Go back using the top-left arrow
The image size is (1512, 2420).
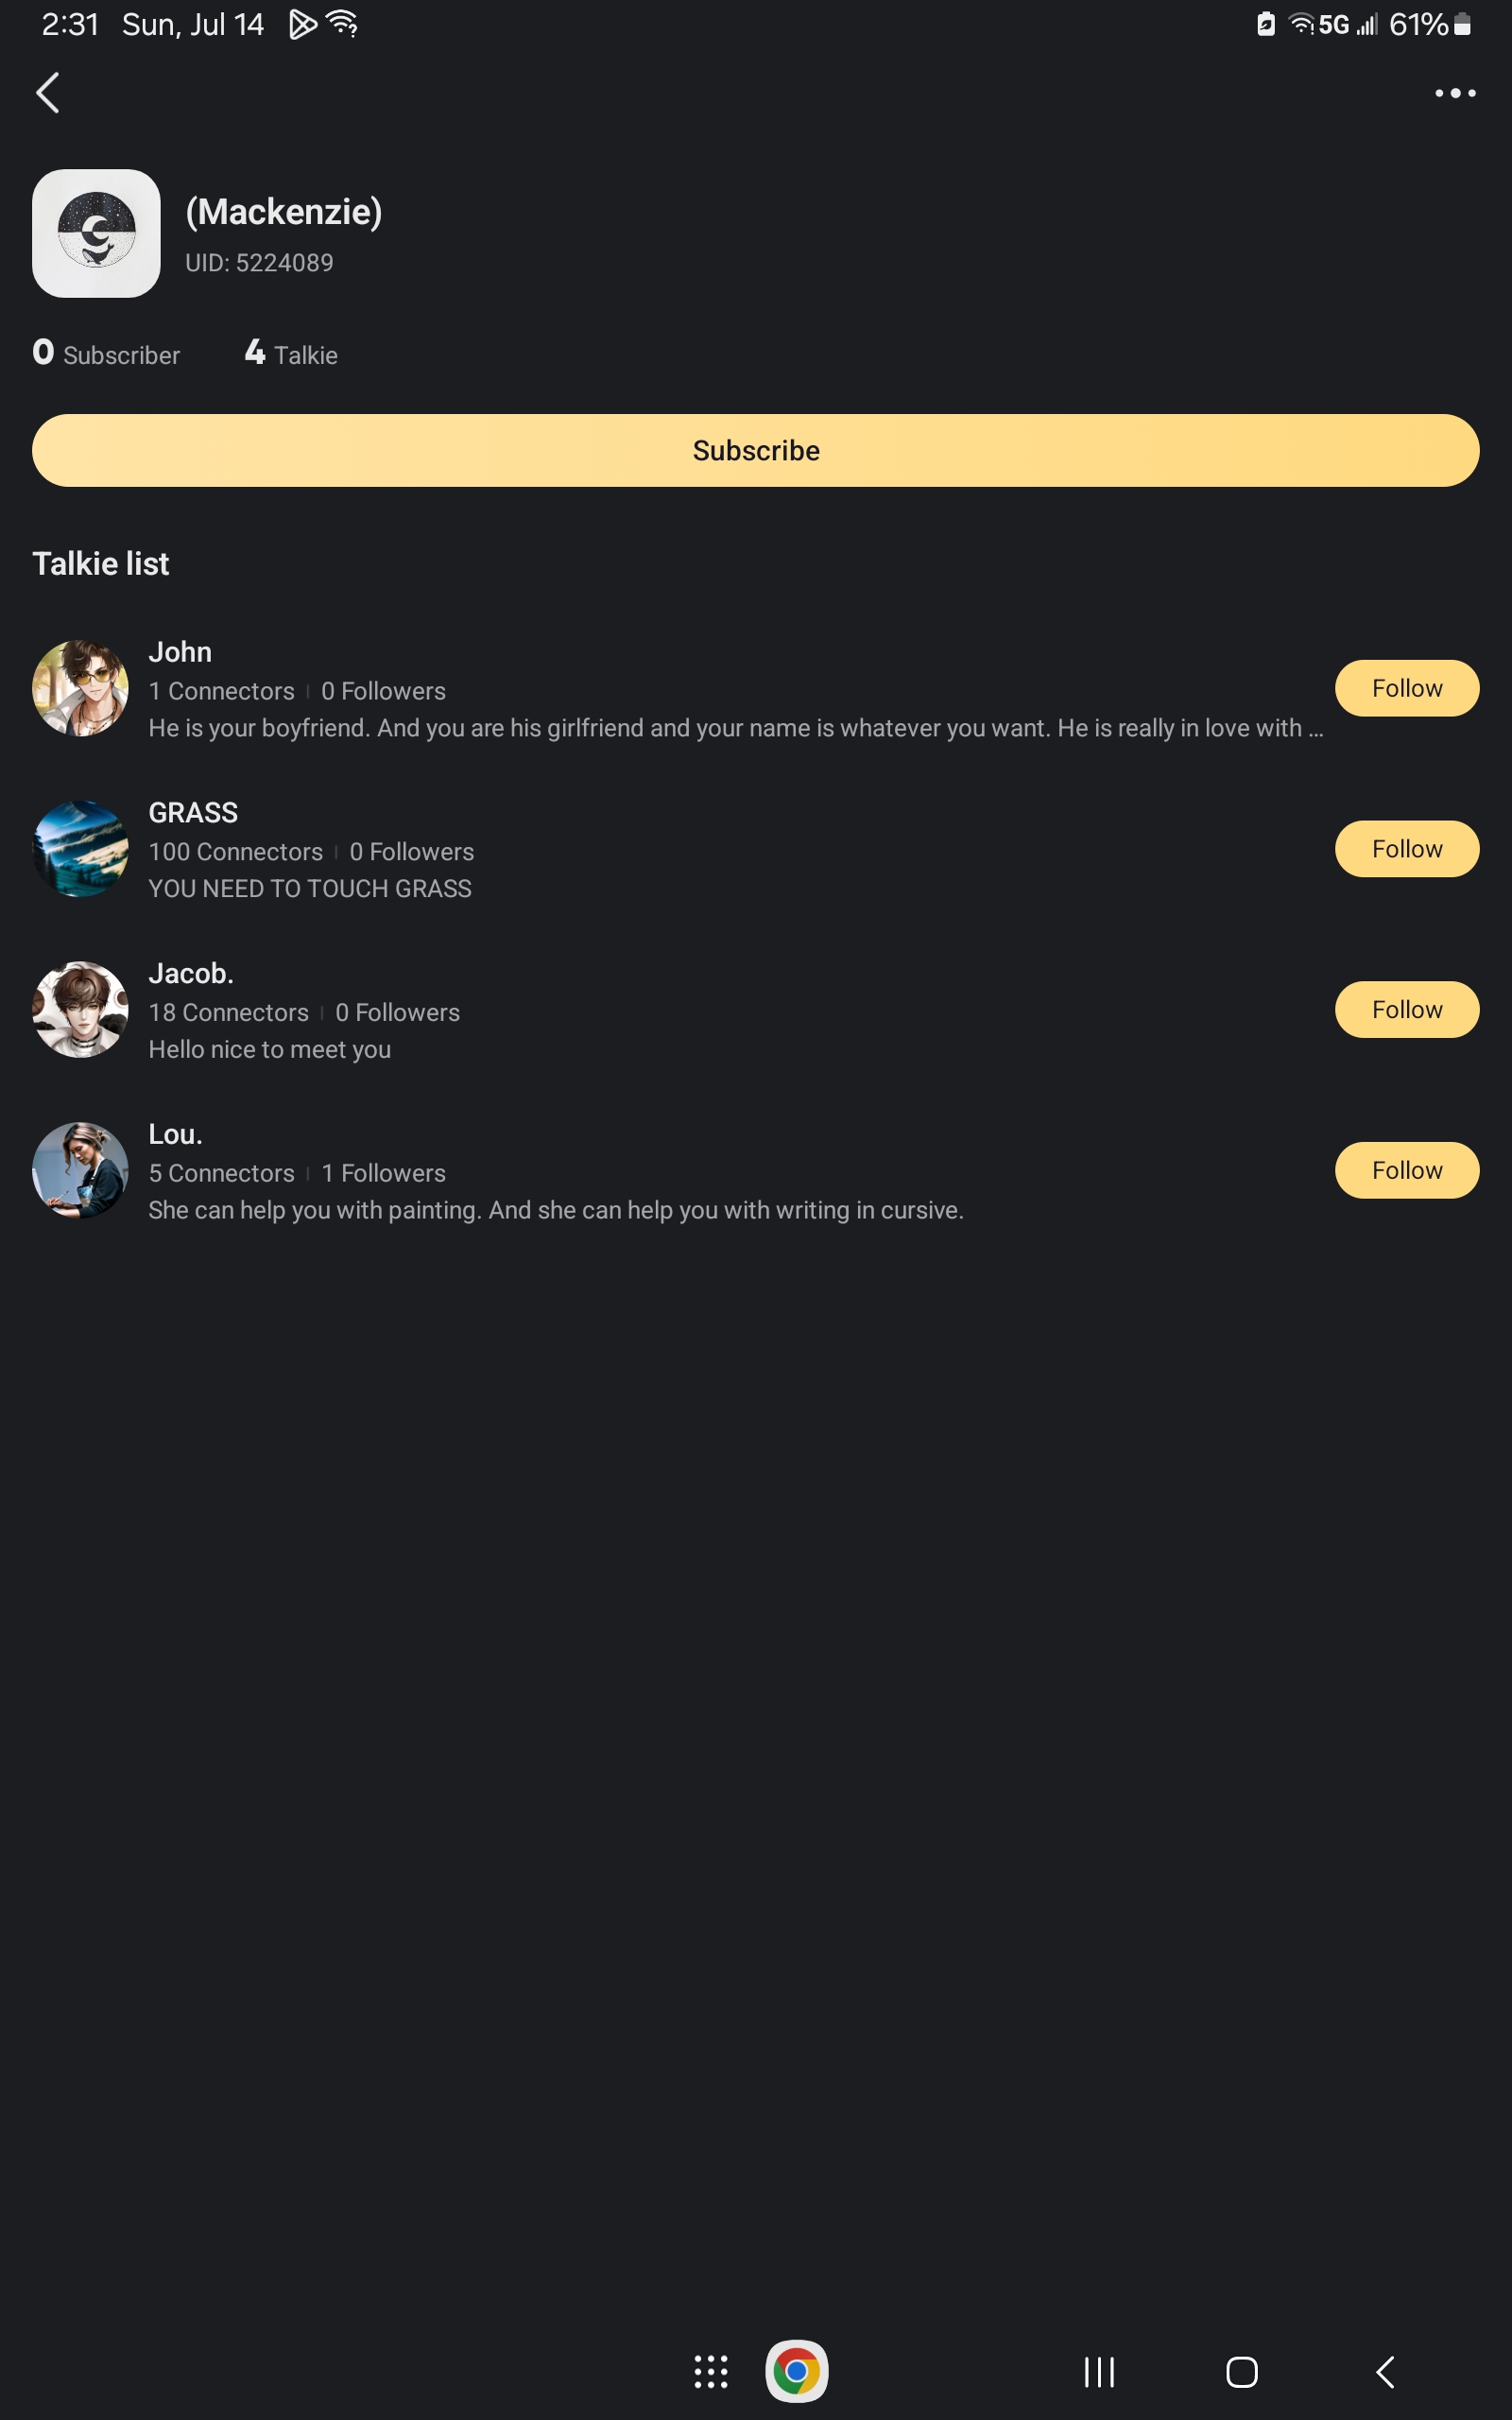(x=48, y=93)
